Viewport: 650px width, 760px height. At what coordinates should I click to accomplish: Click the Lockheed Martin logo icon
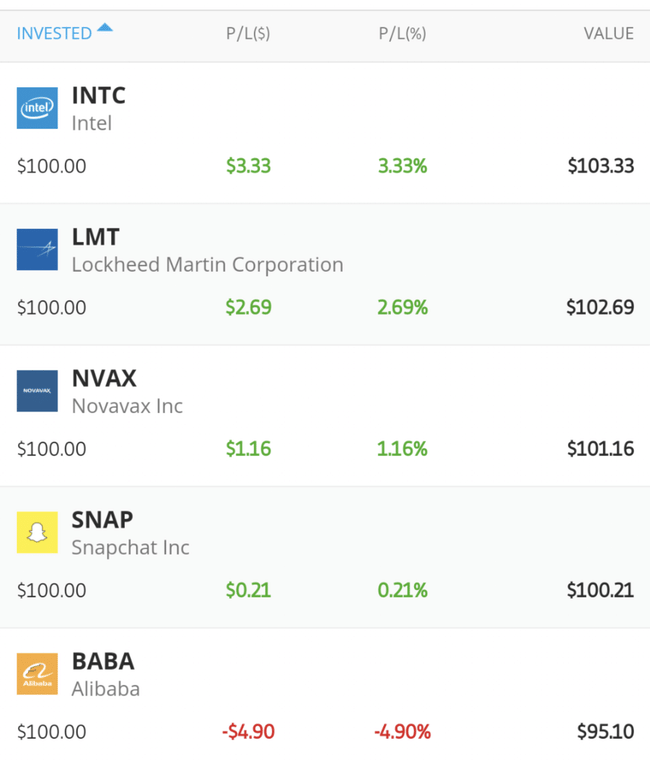click(37, 250)
